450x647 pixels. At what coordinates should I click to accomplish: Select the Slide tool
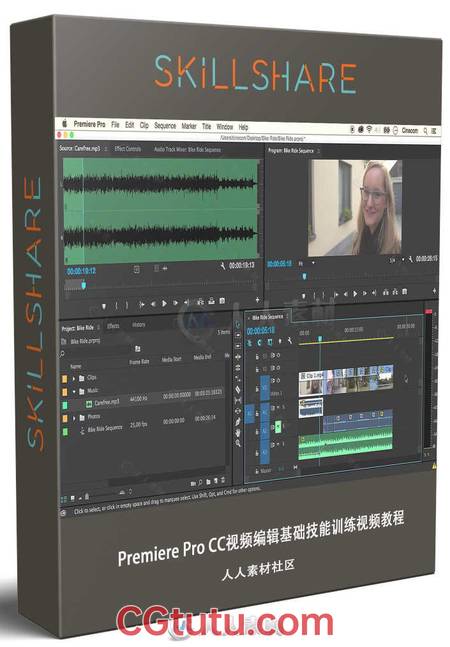(238, 411)
